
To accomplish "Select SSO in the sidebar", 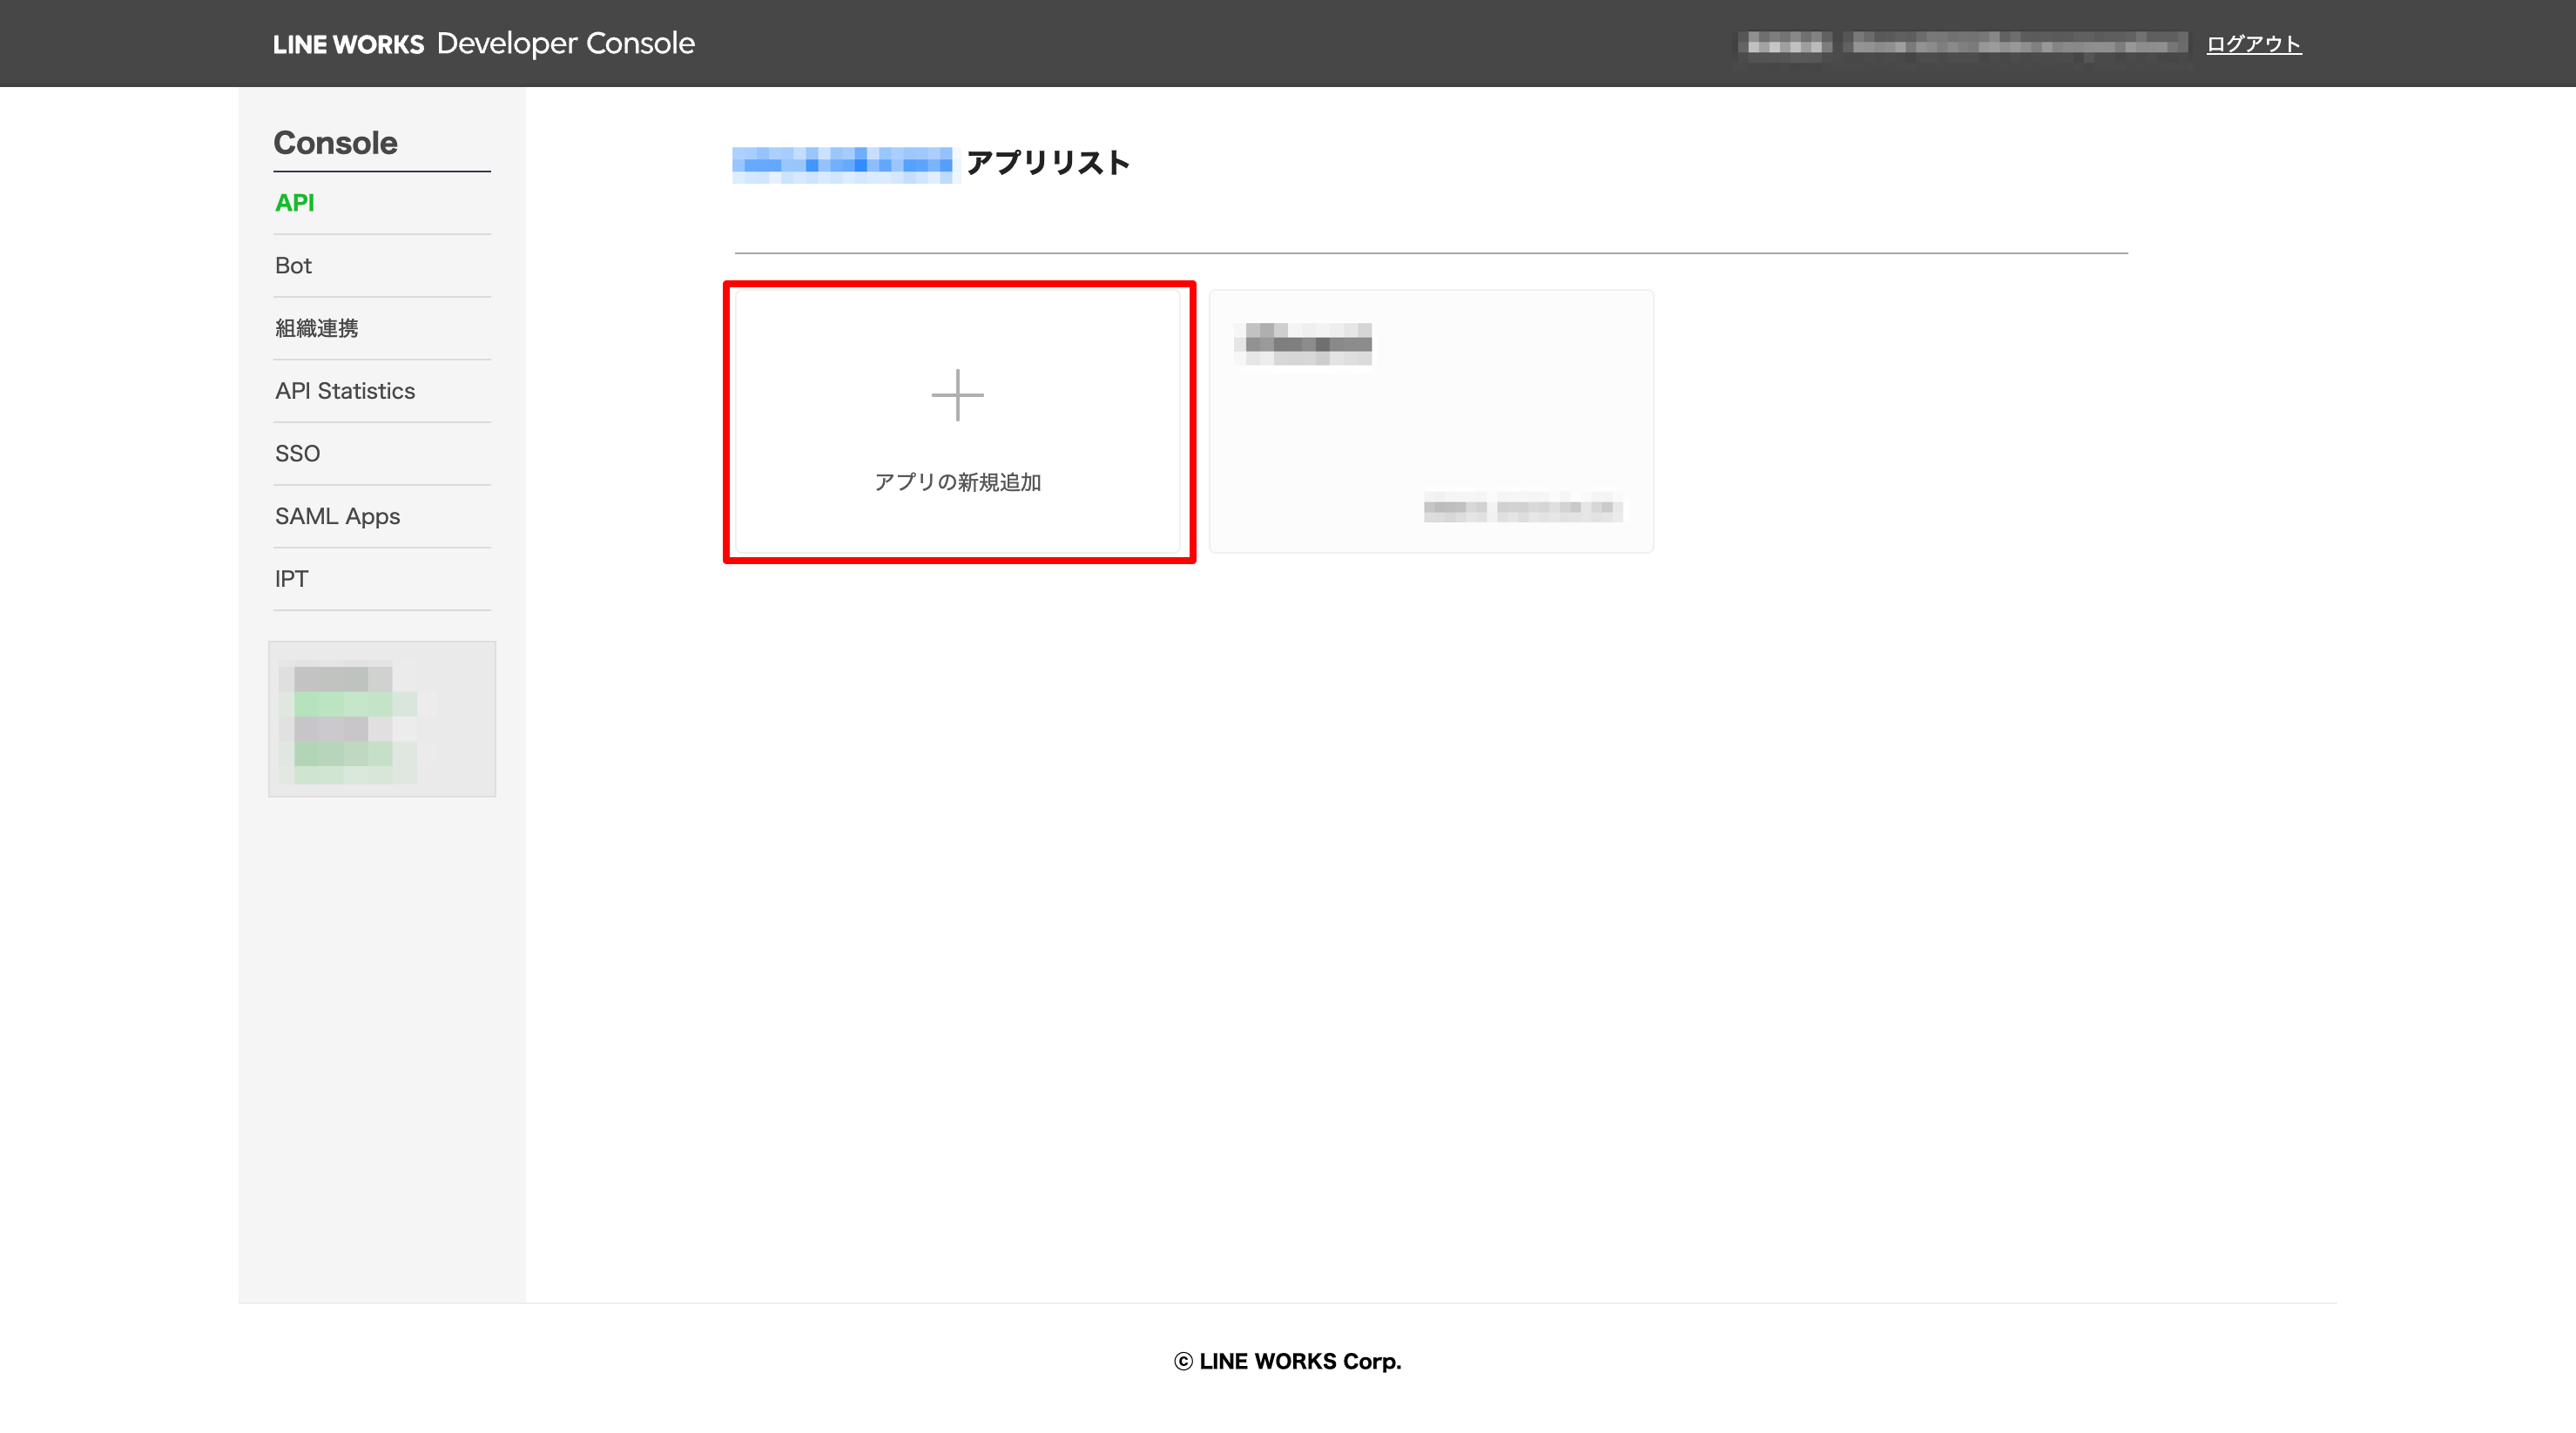I will pos(297,454).
